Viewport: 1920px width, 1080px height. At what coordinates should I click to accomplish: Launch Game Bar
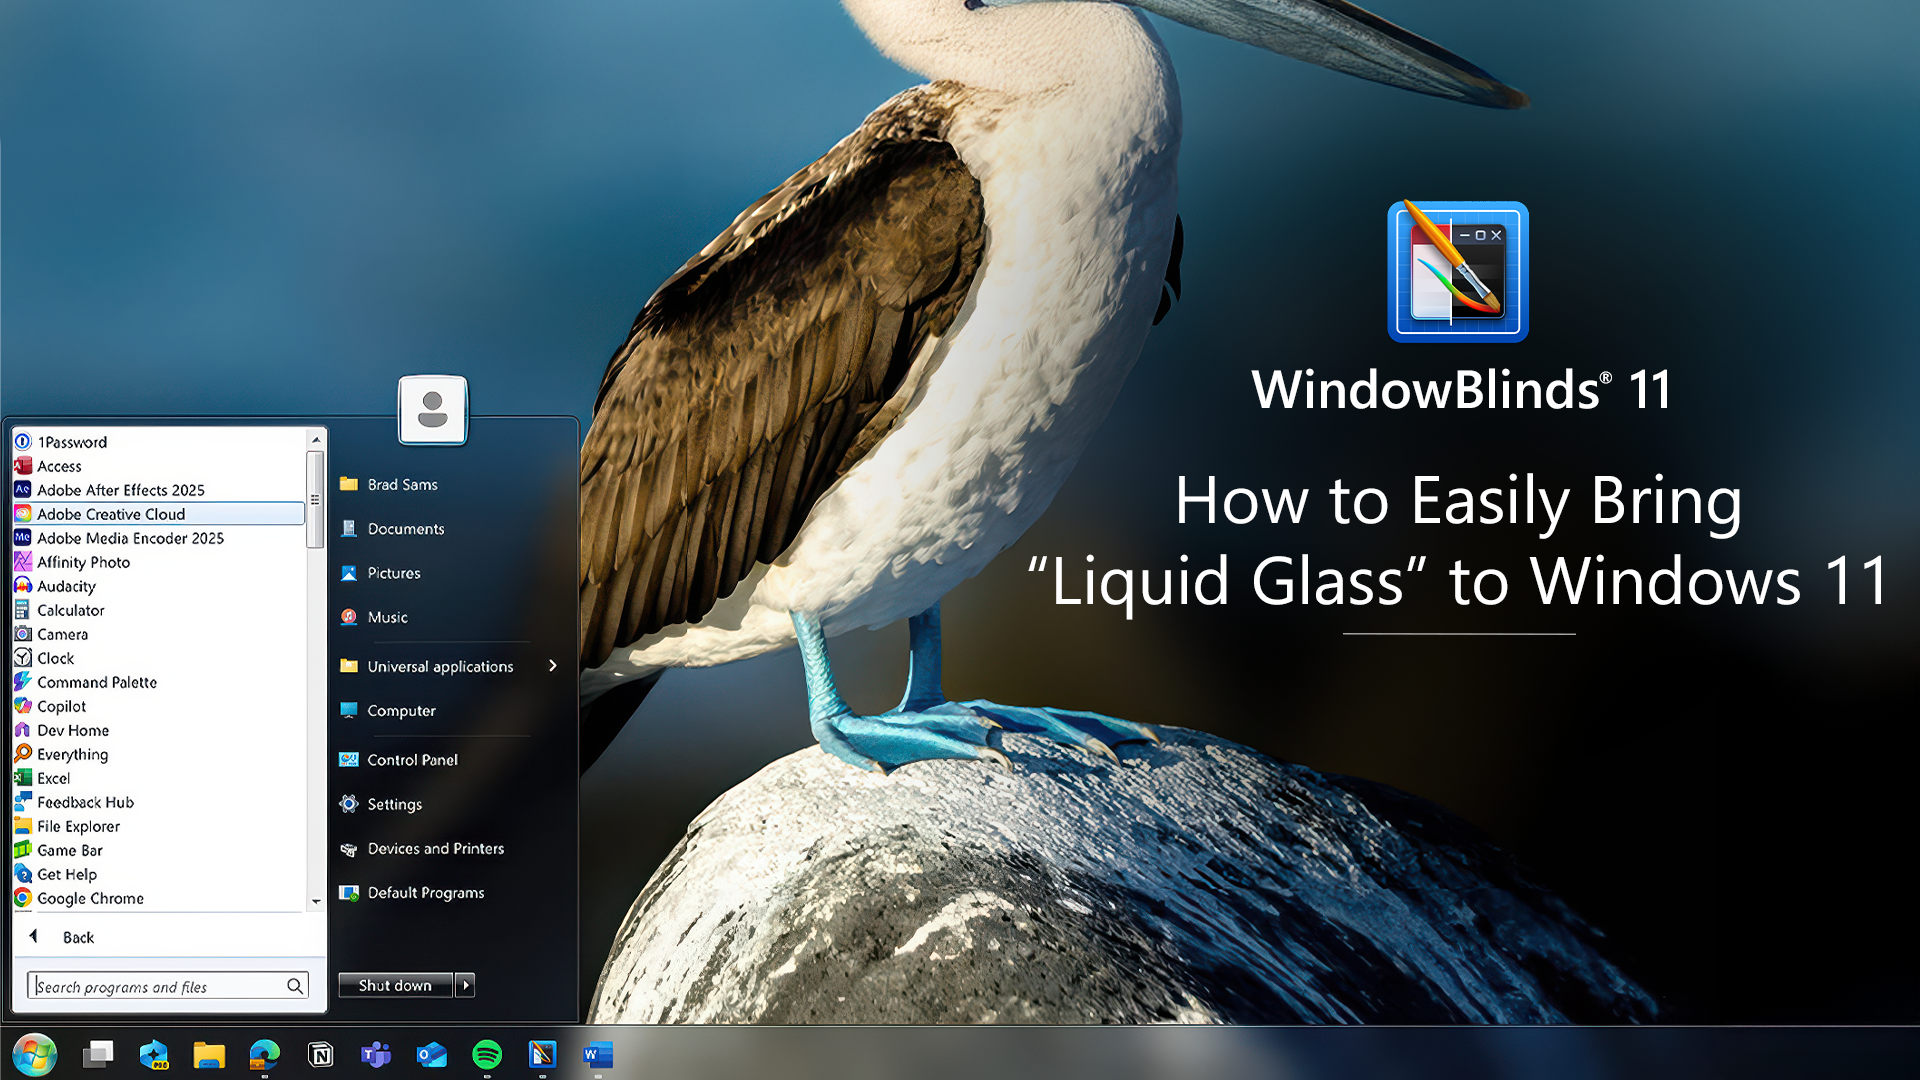coord(159,850)
